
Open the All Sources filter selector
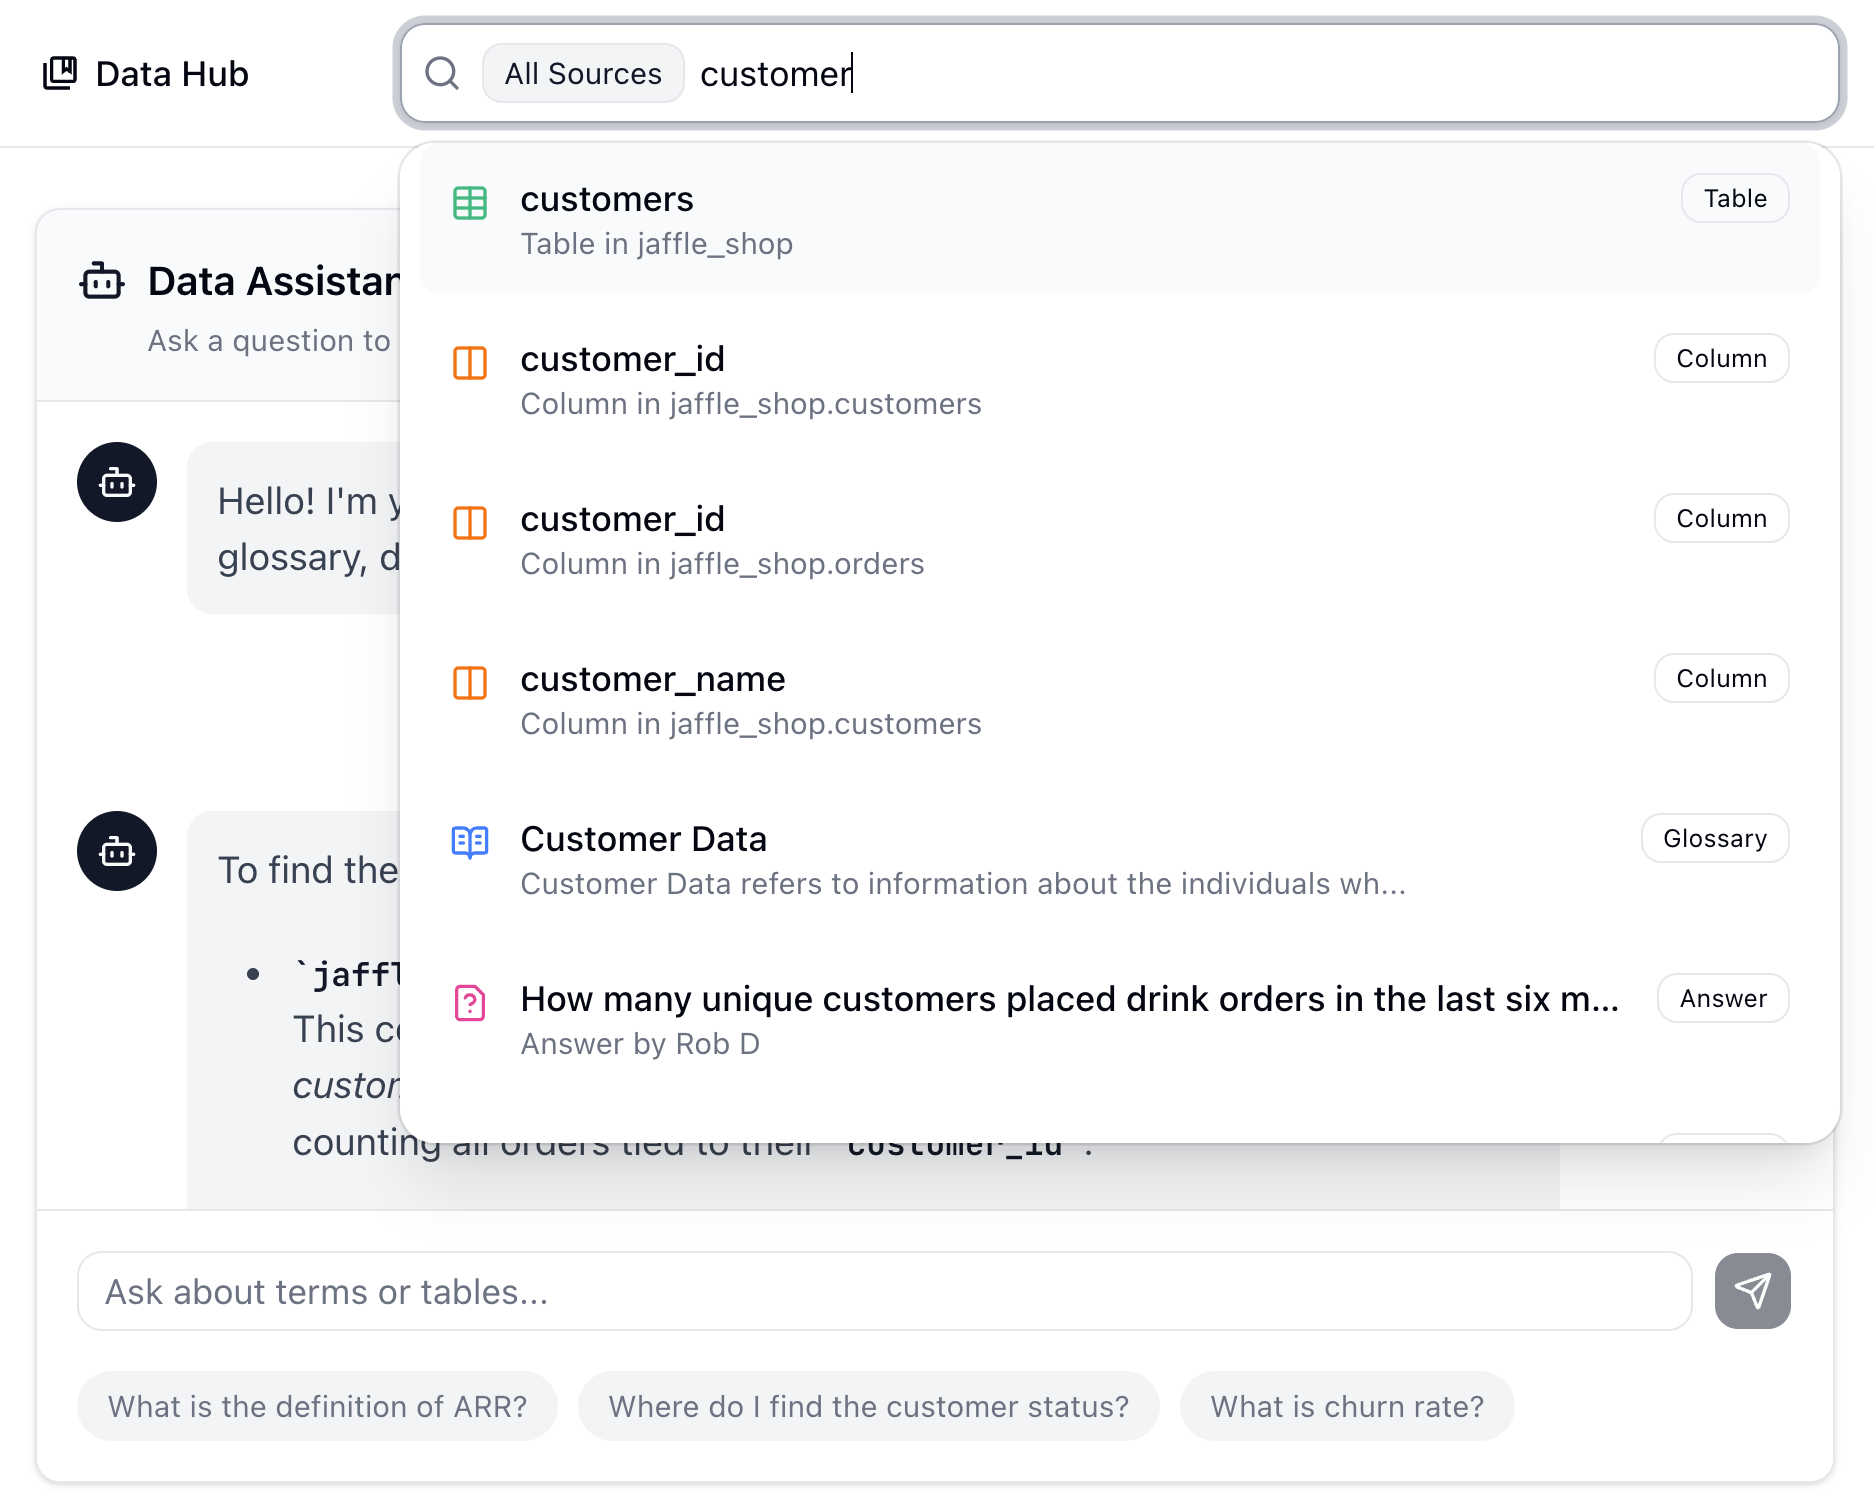coord(583,73)
